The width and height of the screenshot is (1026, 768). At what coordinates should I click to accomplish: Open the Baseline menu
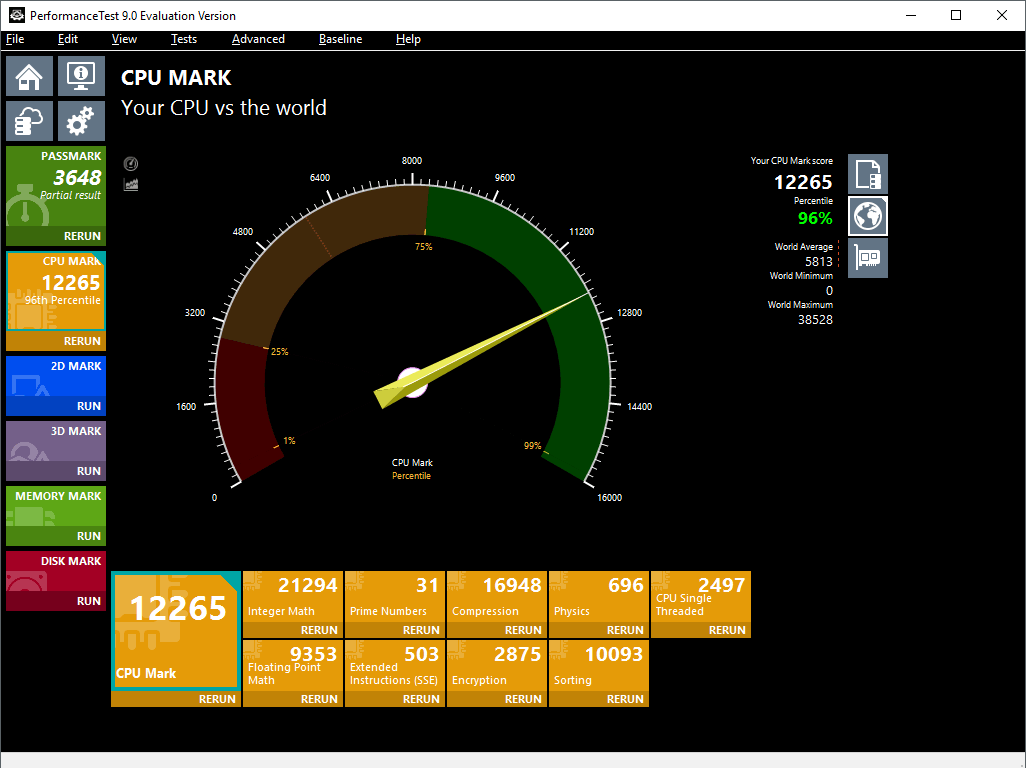pyautogui.click(x=340, y=39)
